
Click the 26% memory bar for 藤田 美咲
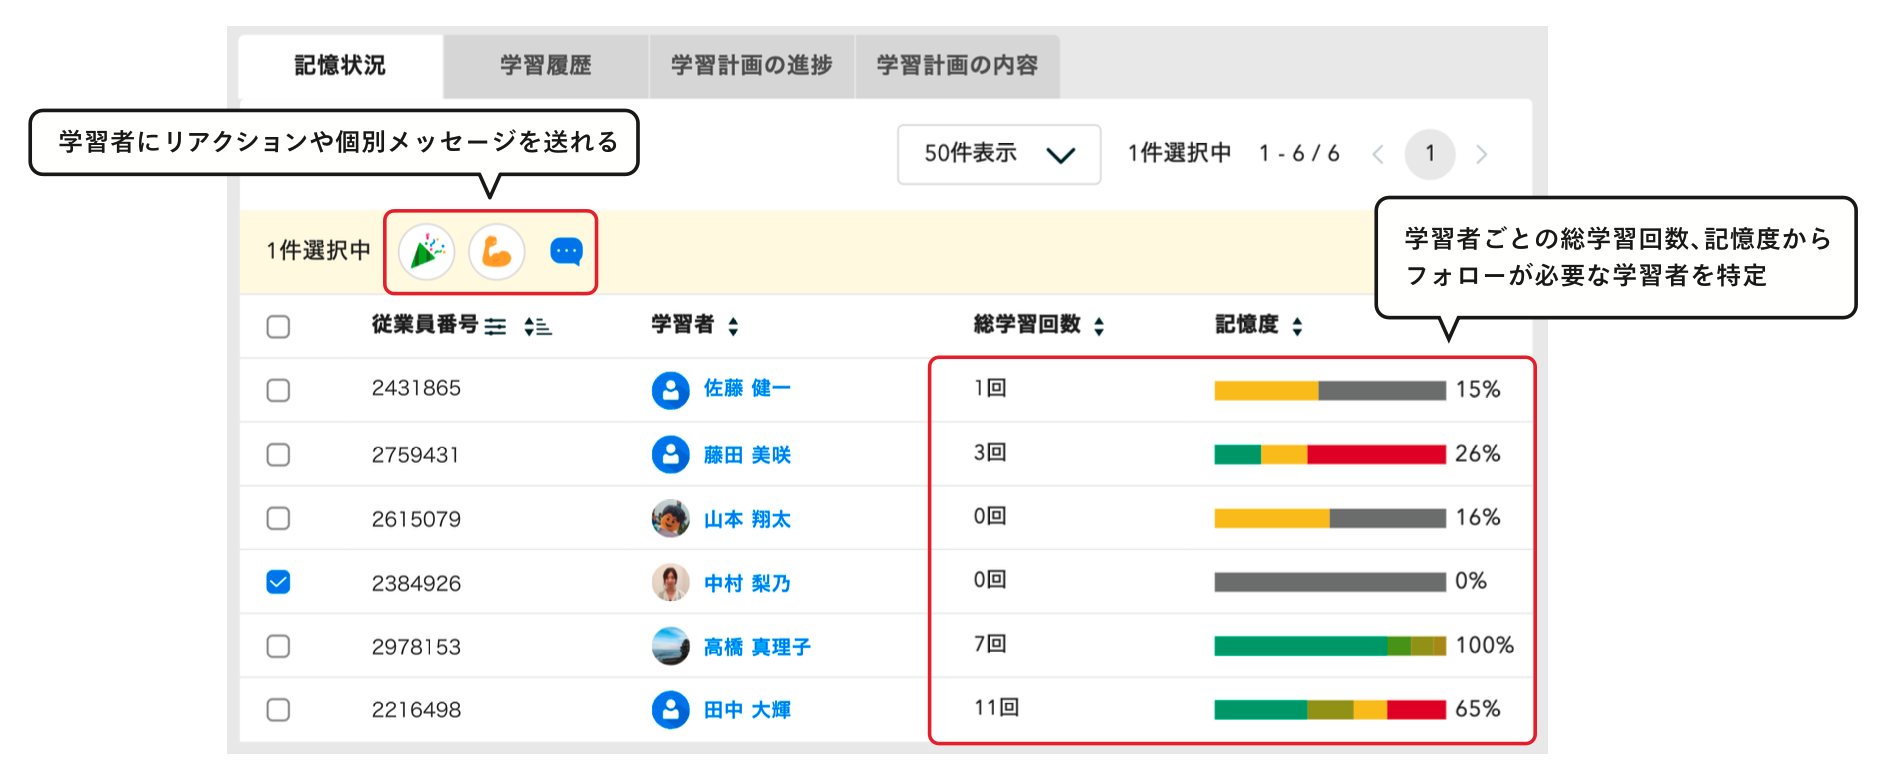[x=1330, y=454]
